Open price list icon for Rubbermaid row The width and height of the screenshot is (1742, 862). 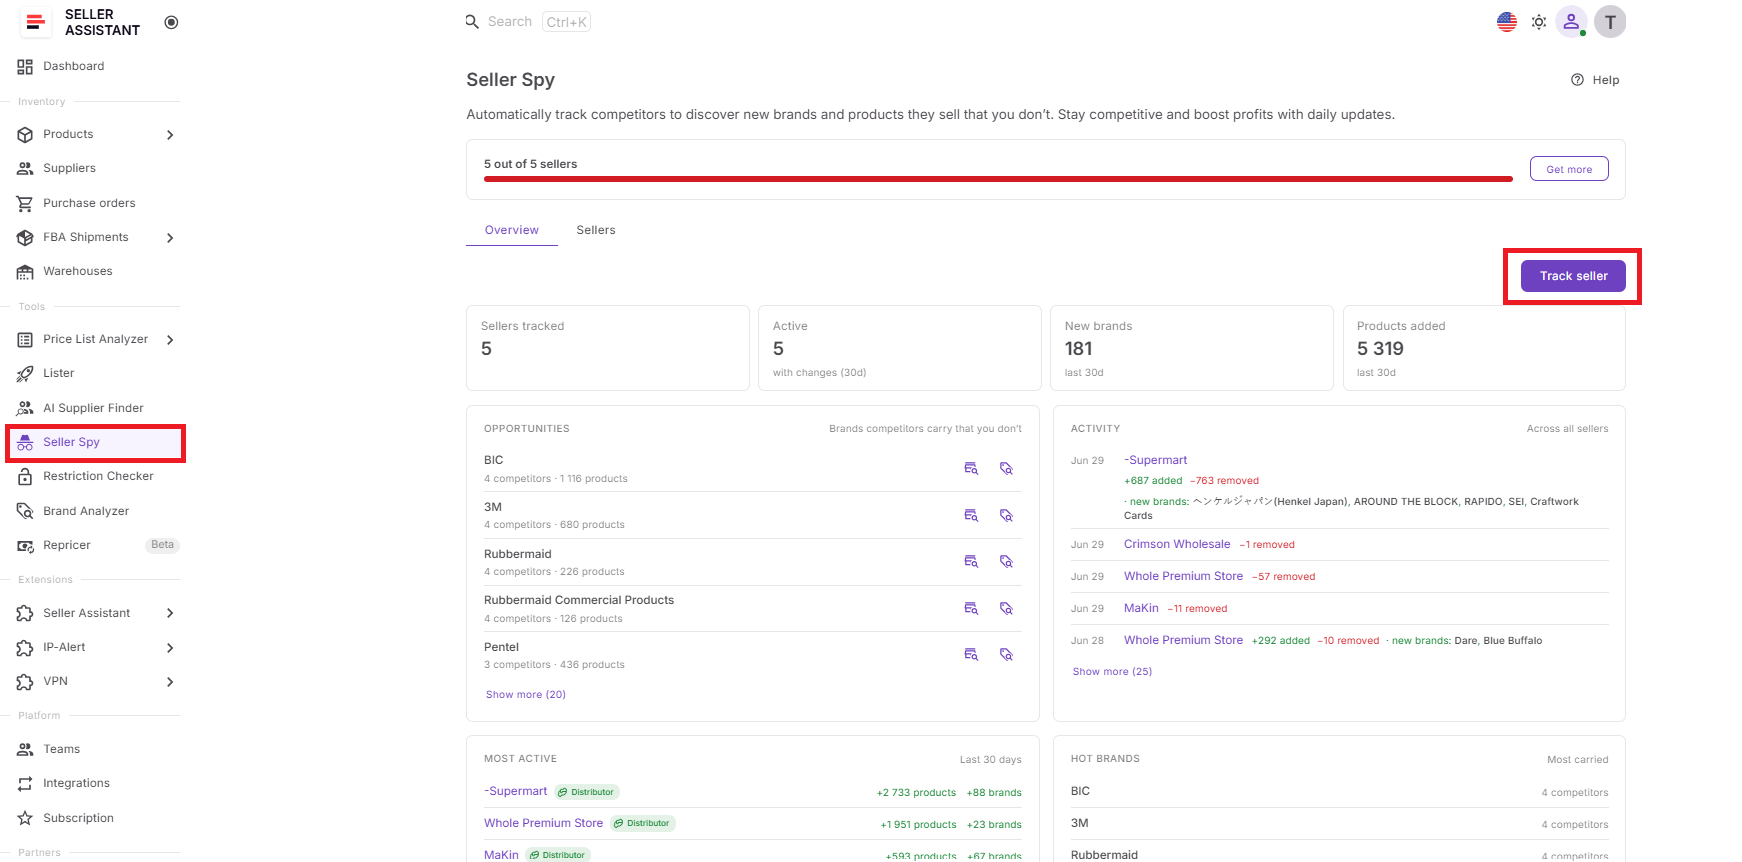coord(971,562)
